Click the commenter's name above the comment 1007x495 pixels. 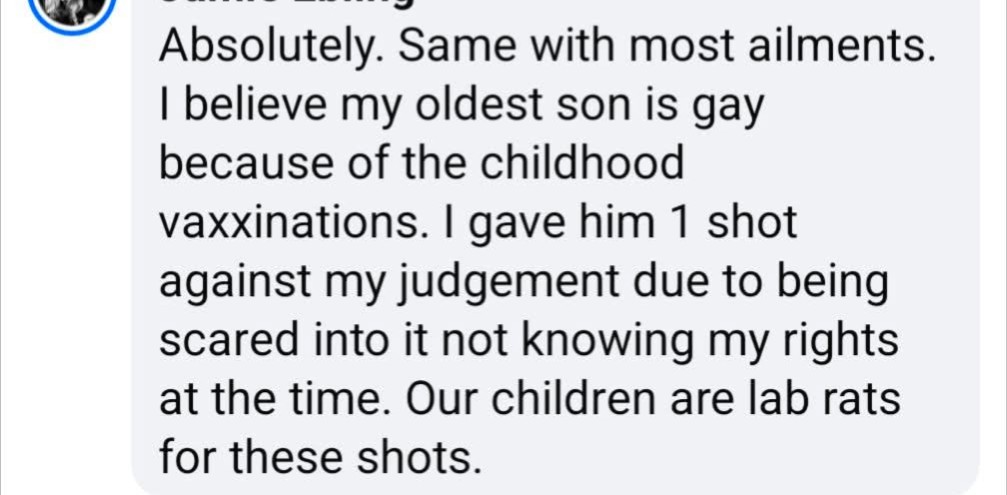pyautogui.click(x=285, y=4)
